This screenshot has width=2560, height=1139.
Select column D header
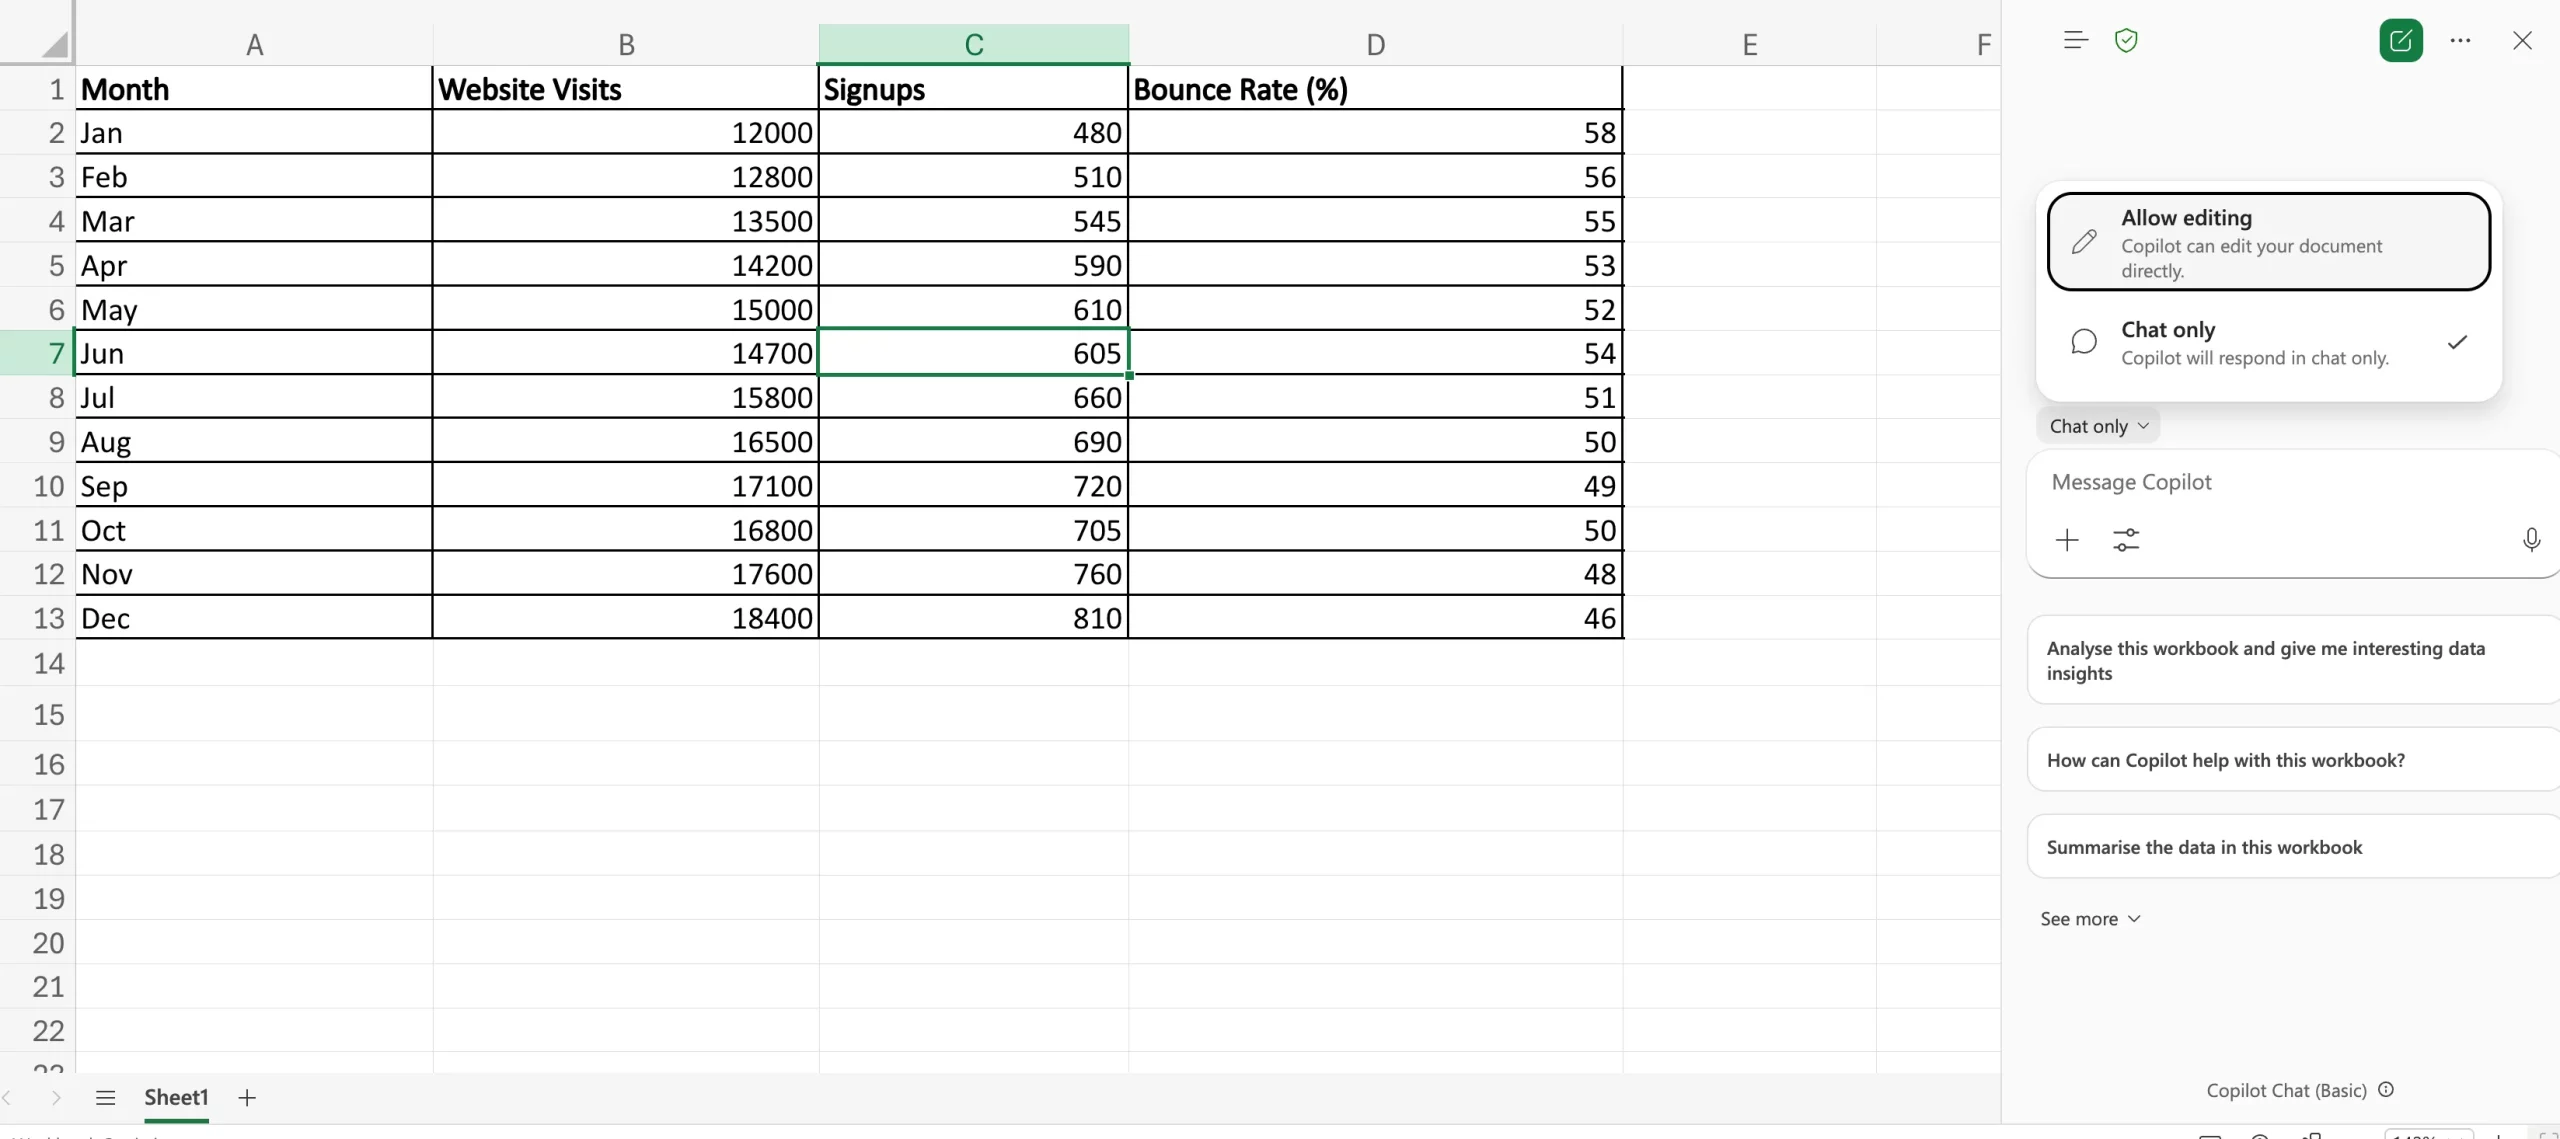[x=1375, y=45]
